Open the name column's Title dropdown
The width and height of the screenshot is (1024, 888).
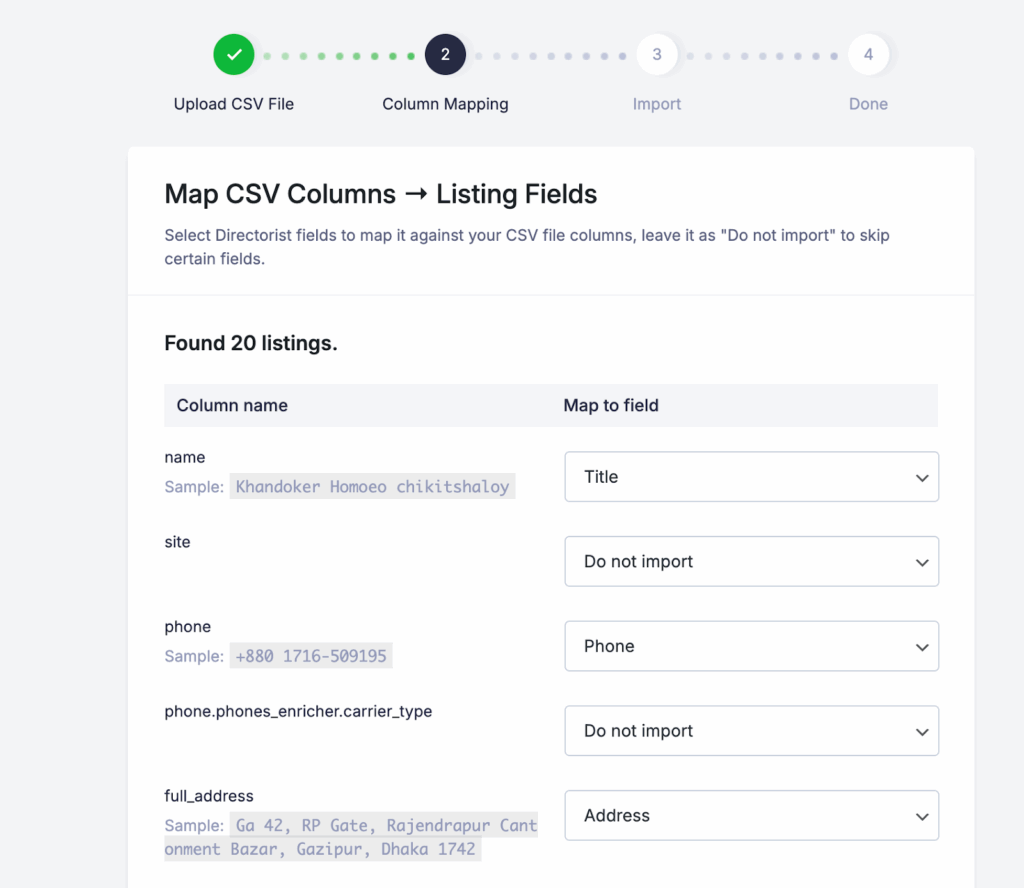tap(751, 477)
